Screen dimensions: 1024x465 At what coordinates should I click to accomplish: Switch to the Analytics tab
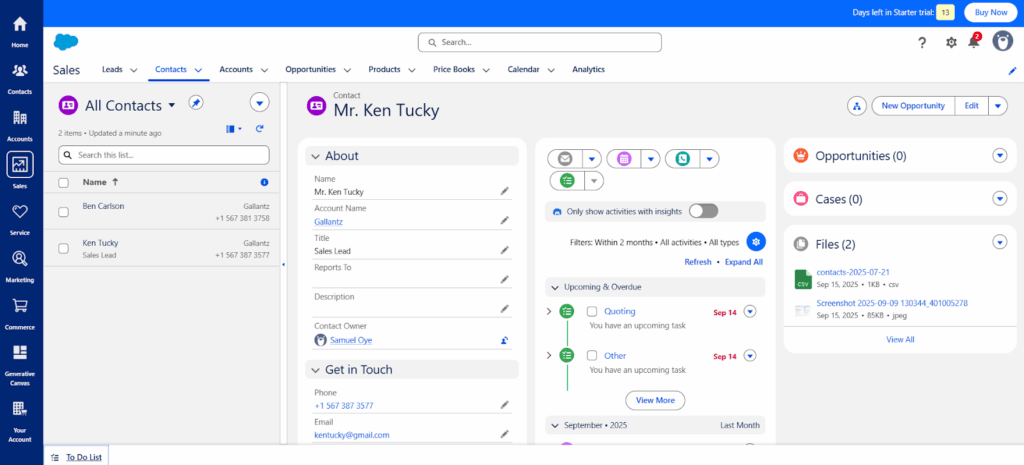point(588,70)
